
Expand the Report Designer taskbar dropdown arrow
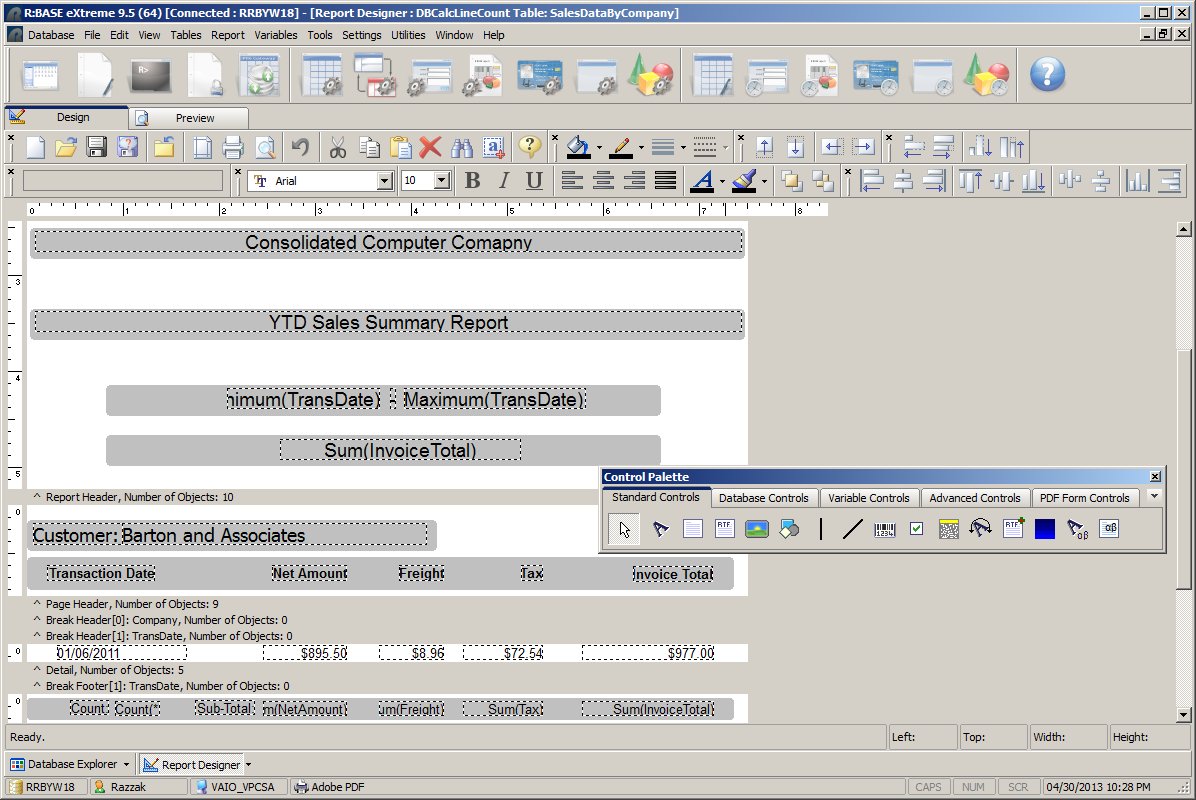[248, 765]
